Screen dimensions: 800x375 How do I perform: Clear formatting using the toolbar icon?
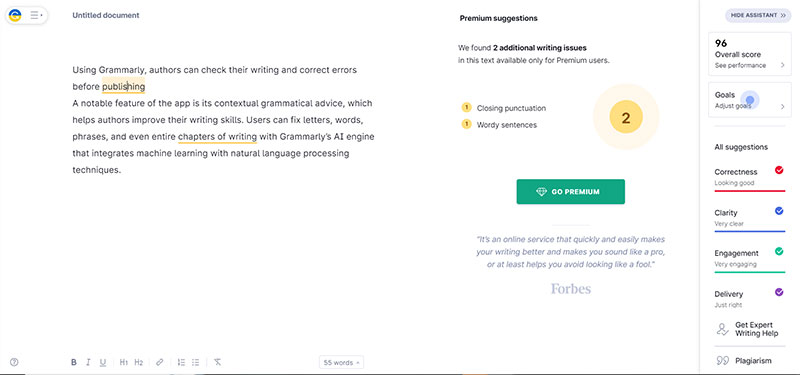click(x=217, y=362)
